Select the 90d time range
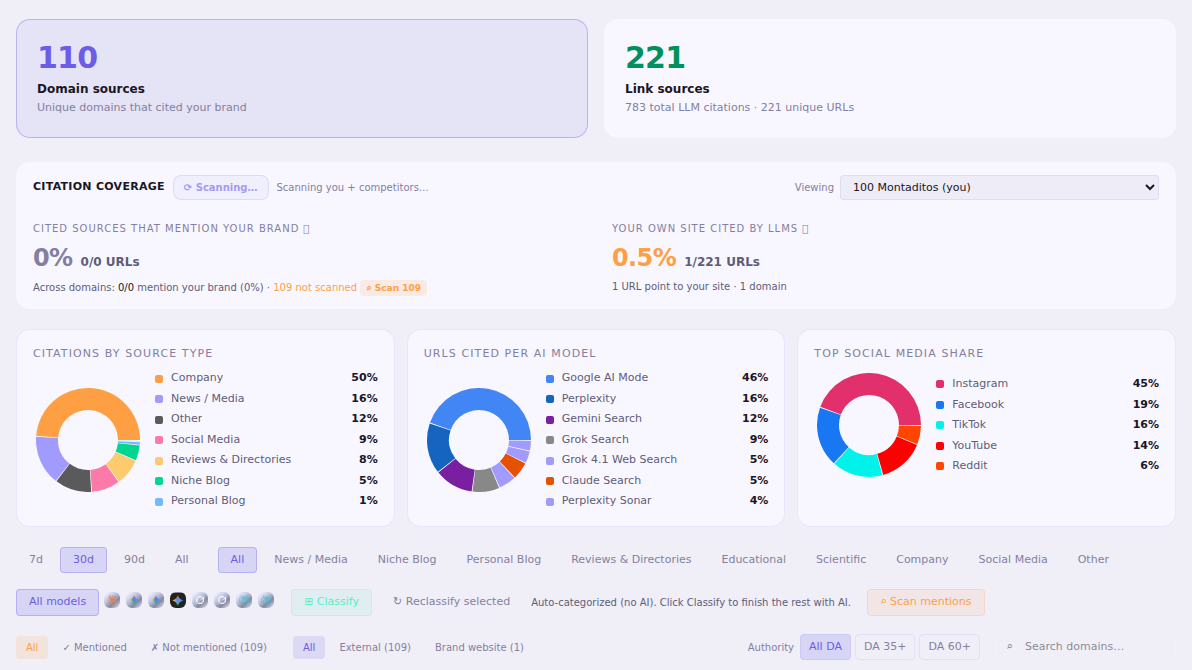Screen dimensions: 1192x670 [135, 559]
